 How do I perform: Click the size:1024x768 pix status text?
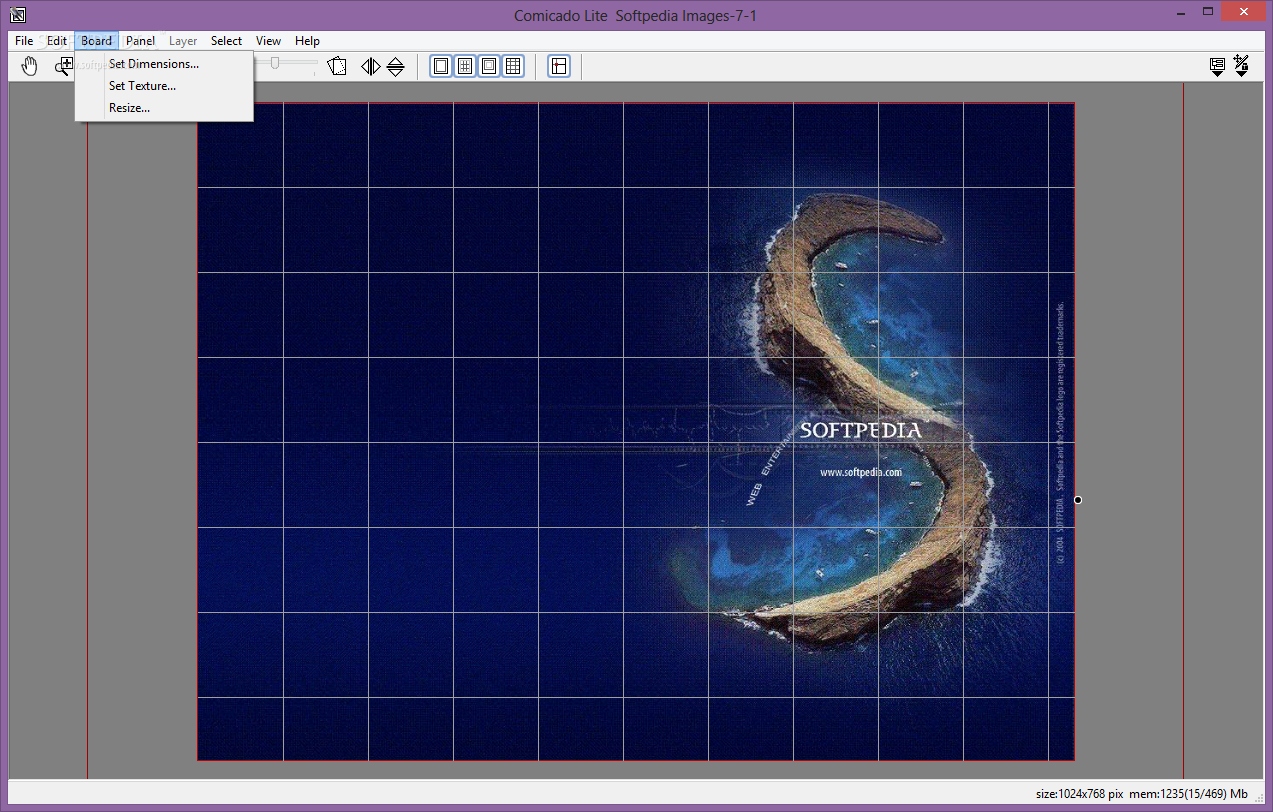tap(1079, 794)
